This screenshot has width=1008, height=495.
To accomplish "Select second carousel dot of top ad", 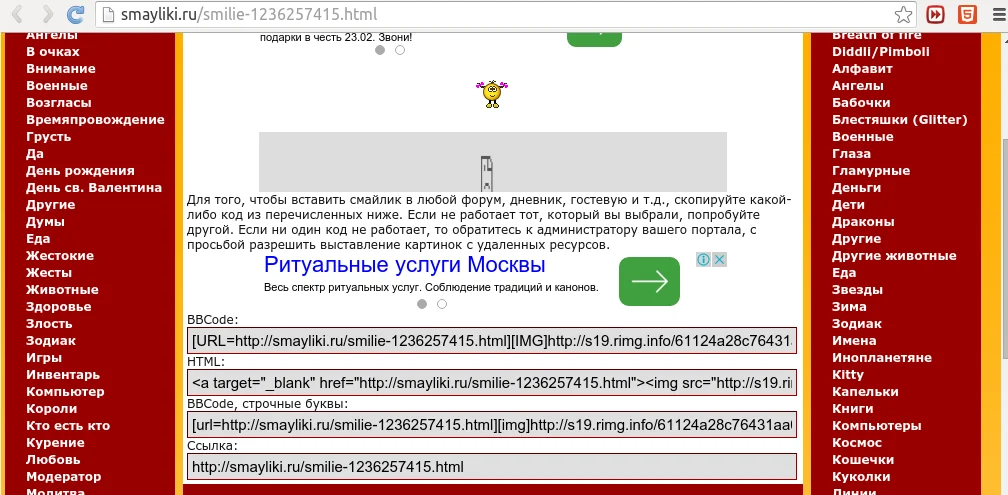I will 400,50.
